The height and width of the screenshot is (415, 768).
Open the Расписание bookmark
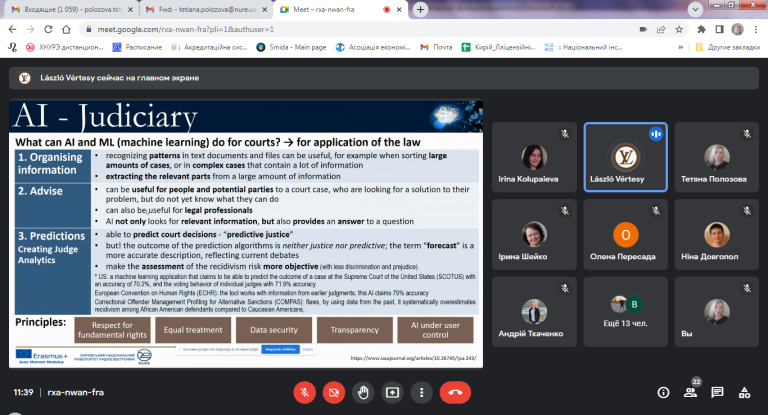click(x=137, y=47)
